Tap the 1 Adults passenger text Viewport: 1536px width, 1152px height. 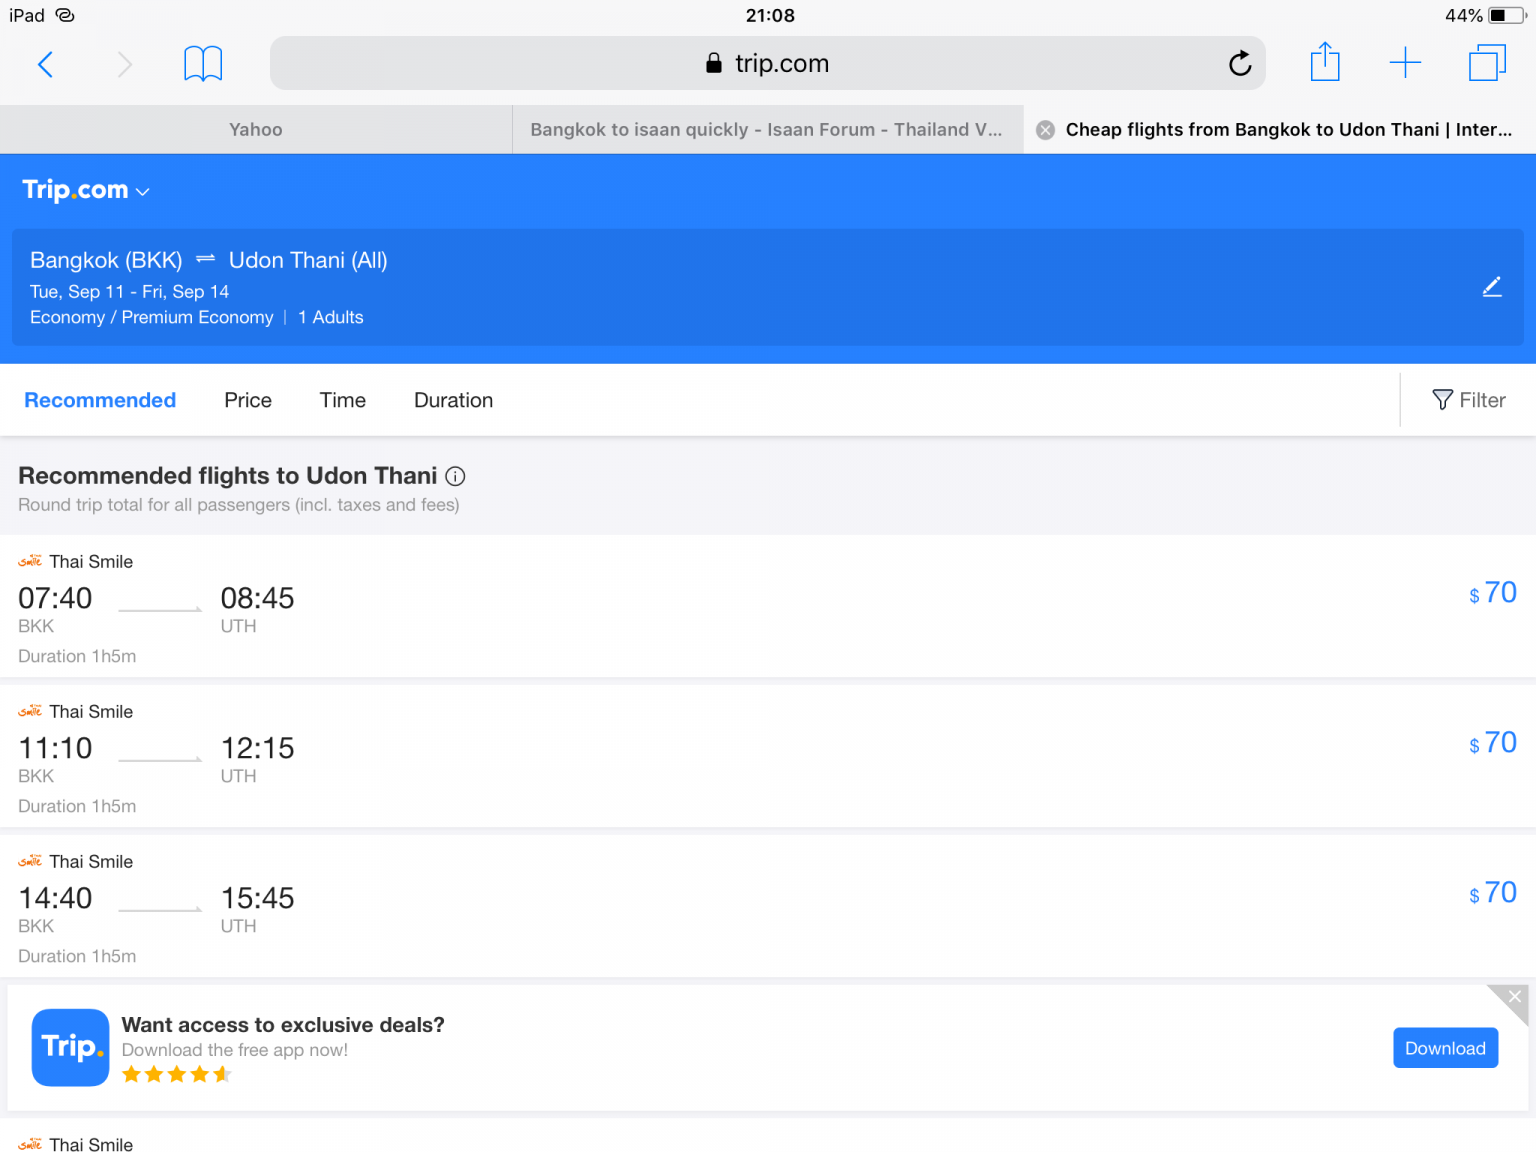[331, 318]
